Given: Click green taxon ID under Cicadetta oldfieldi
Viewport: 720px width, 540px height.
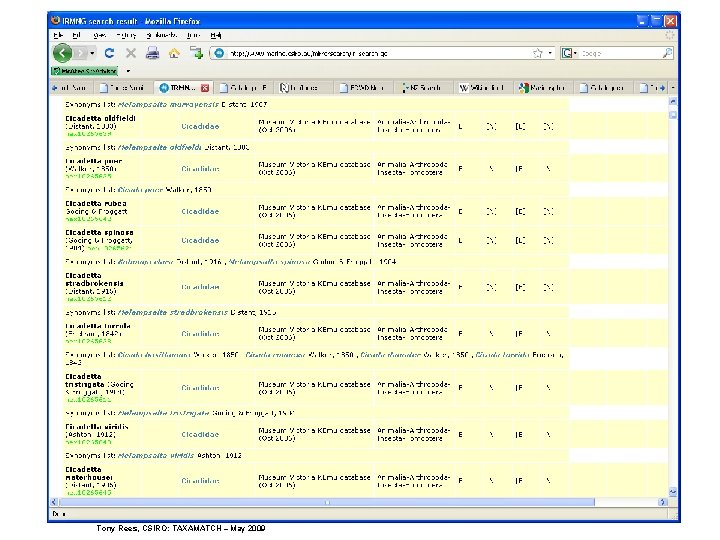Looking at the screenshot, I should (89, 134).
